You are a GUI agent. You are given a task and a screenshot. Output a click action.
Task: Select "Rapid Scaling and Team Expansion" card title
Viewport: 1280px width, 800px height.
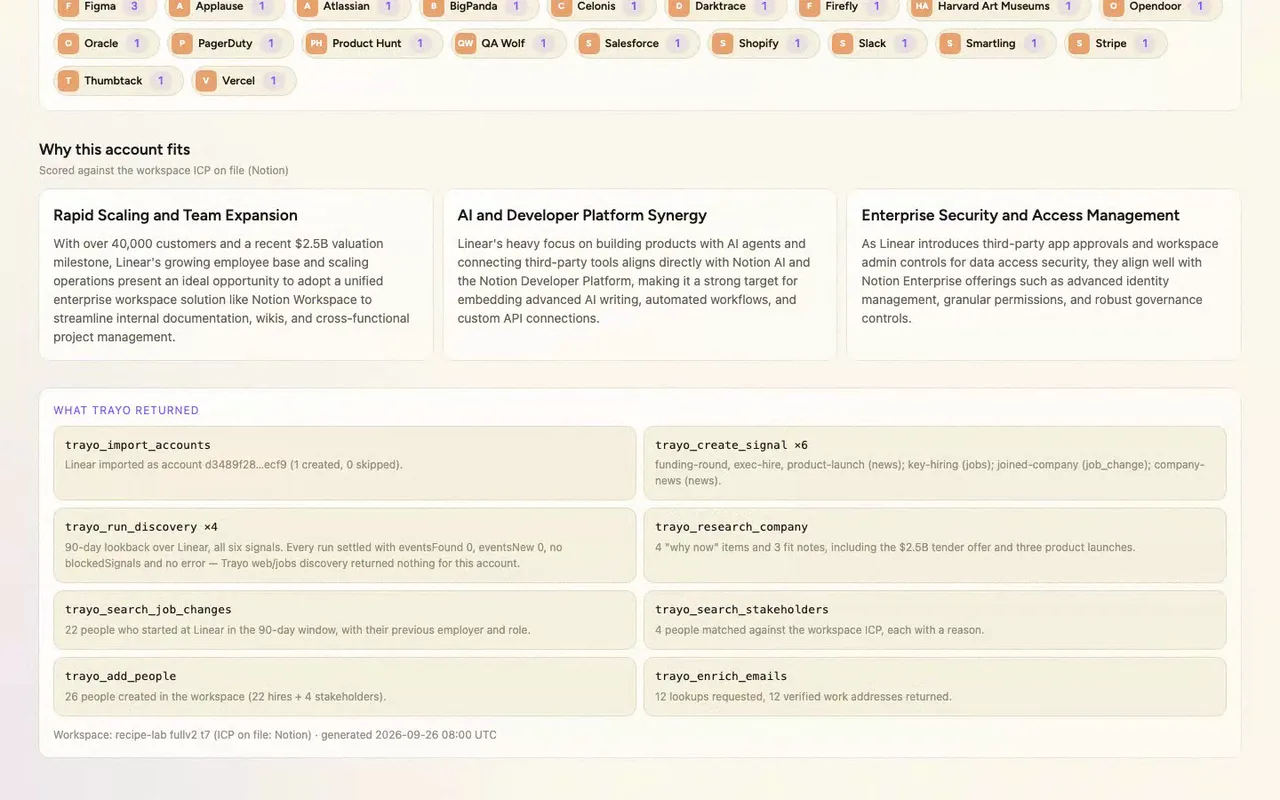pos(175,215)
